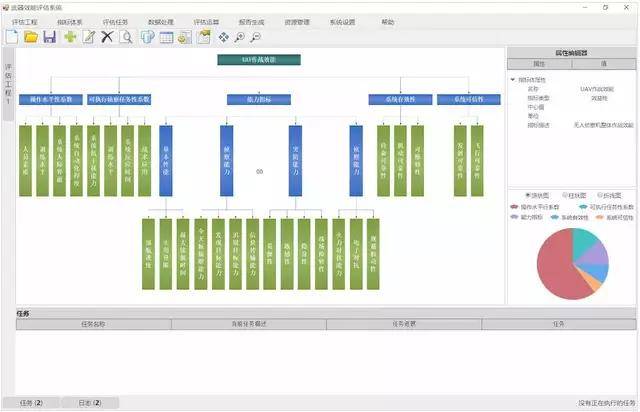
Task: Open the 评估工程 menu
Action: point(28,21)
